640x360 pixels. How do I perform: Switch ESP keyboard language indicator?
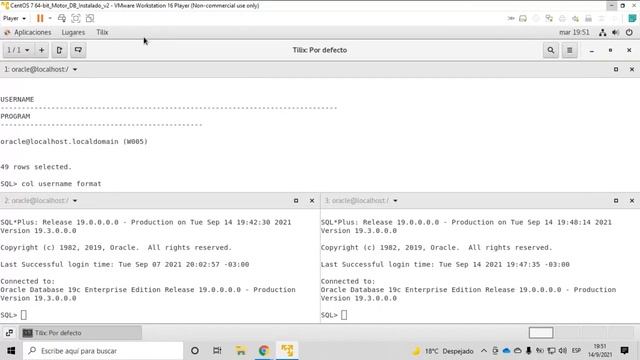coord(576,351)
